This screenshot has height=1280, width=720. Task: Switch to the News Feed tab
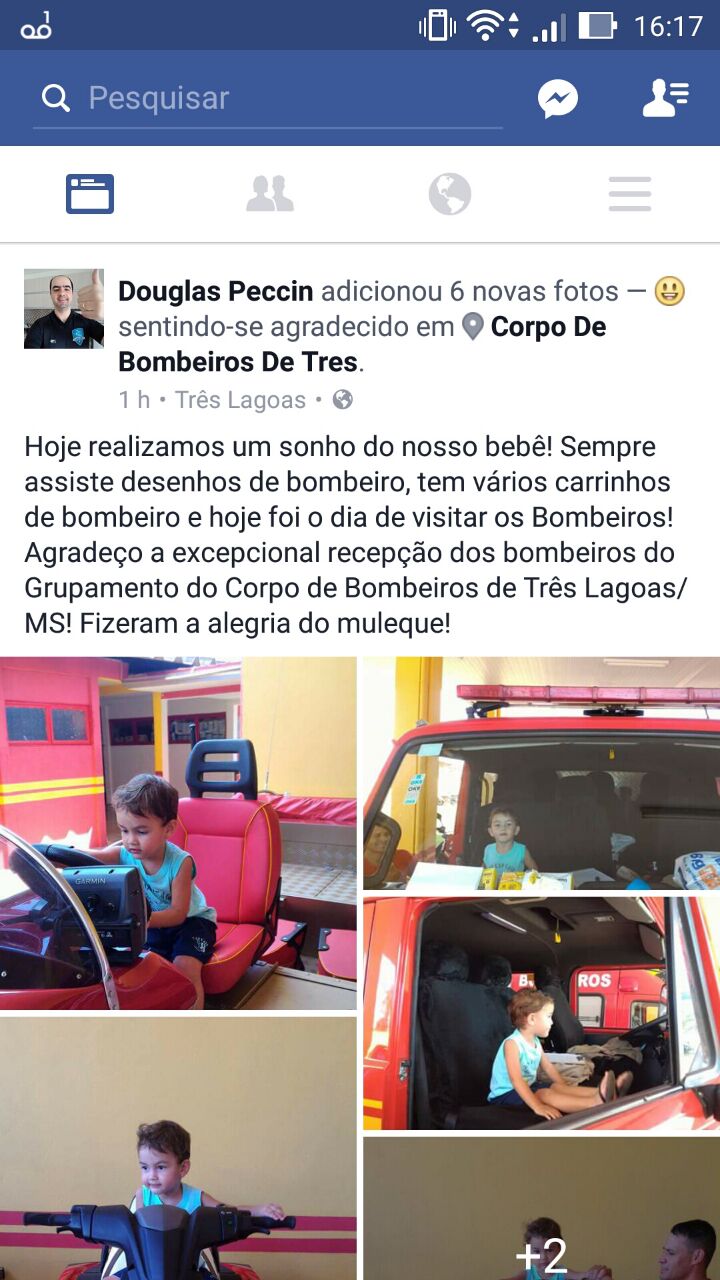(90, 194)
